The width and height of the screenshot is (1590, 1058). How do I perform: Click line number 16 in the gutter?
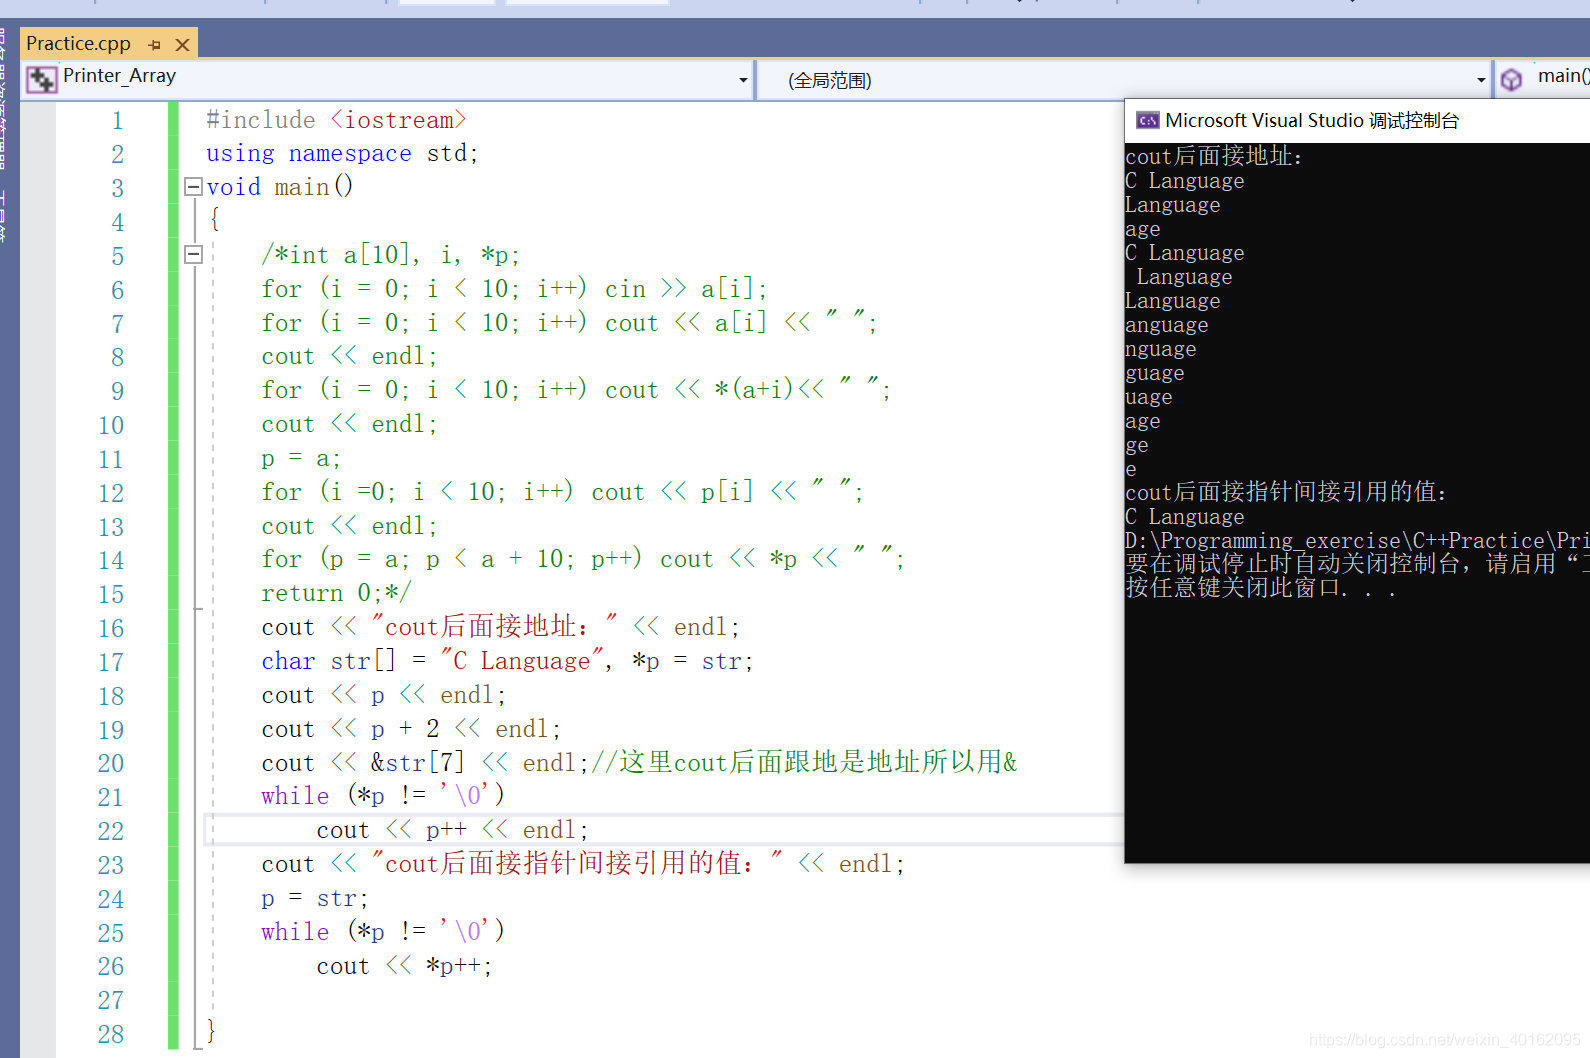pos(111,629)
